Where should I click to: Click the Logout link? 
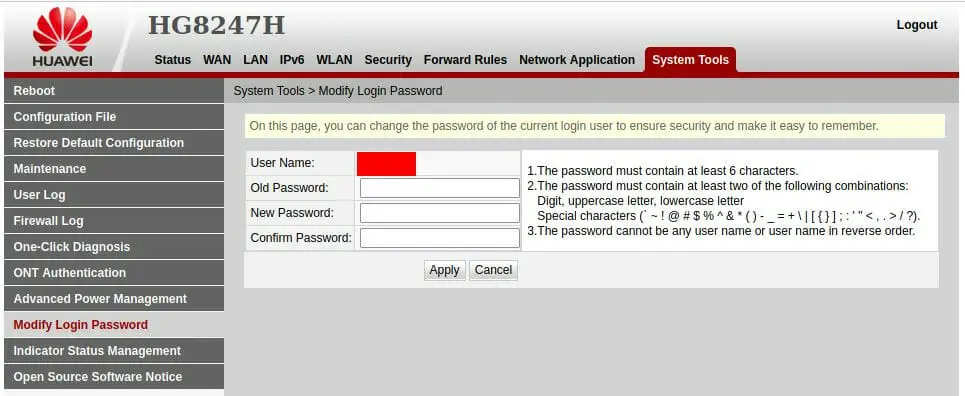(x=916, y=25)
